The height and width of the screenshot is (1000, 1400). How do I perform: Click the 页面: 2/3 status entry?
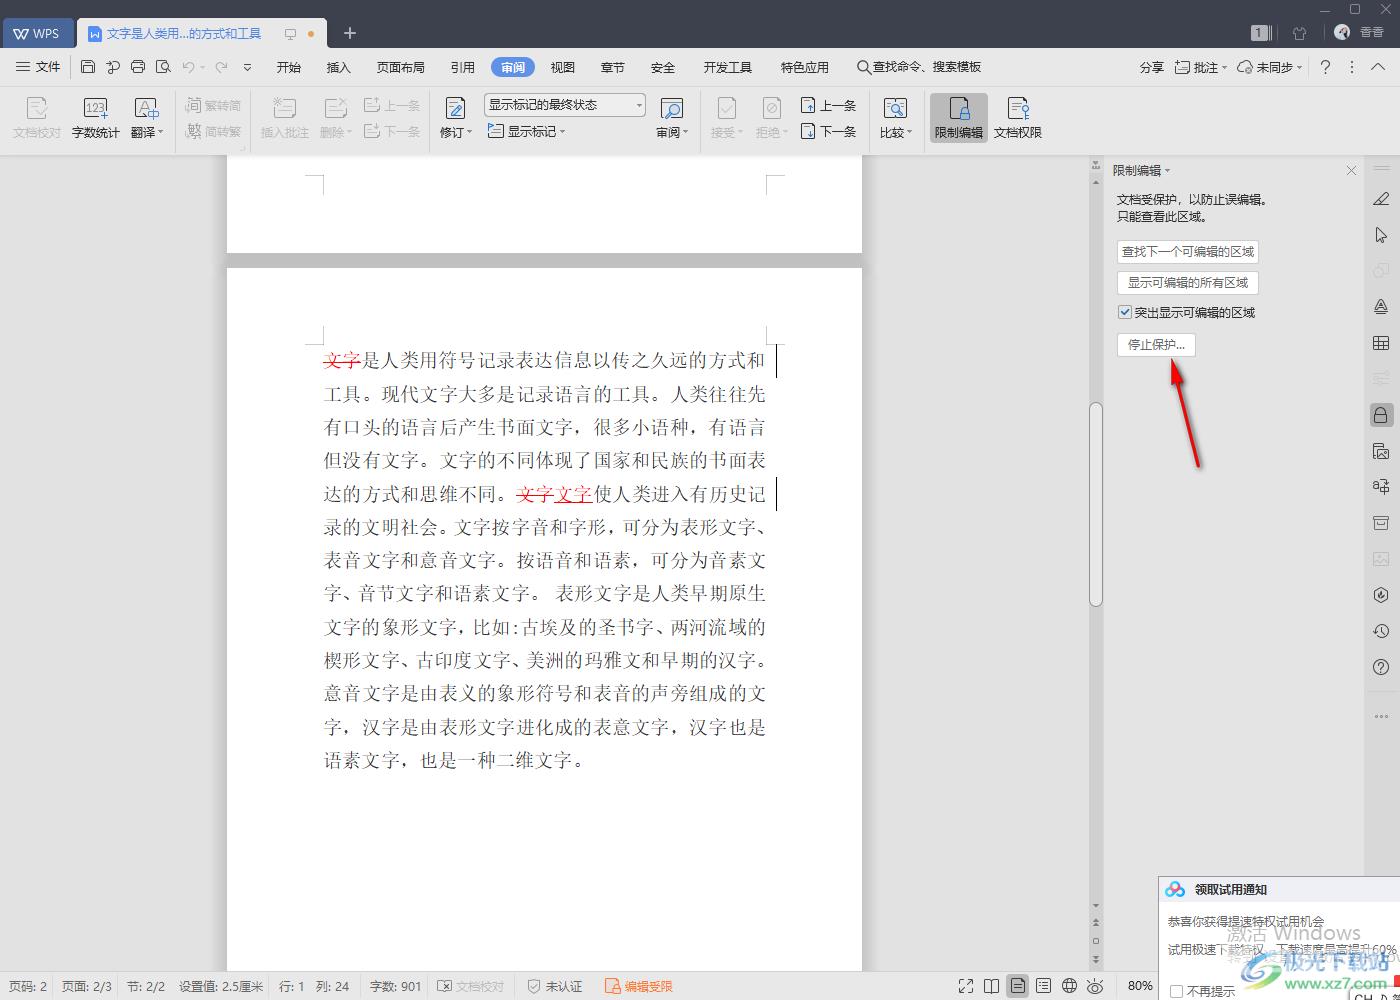pos(87,986)
